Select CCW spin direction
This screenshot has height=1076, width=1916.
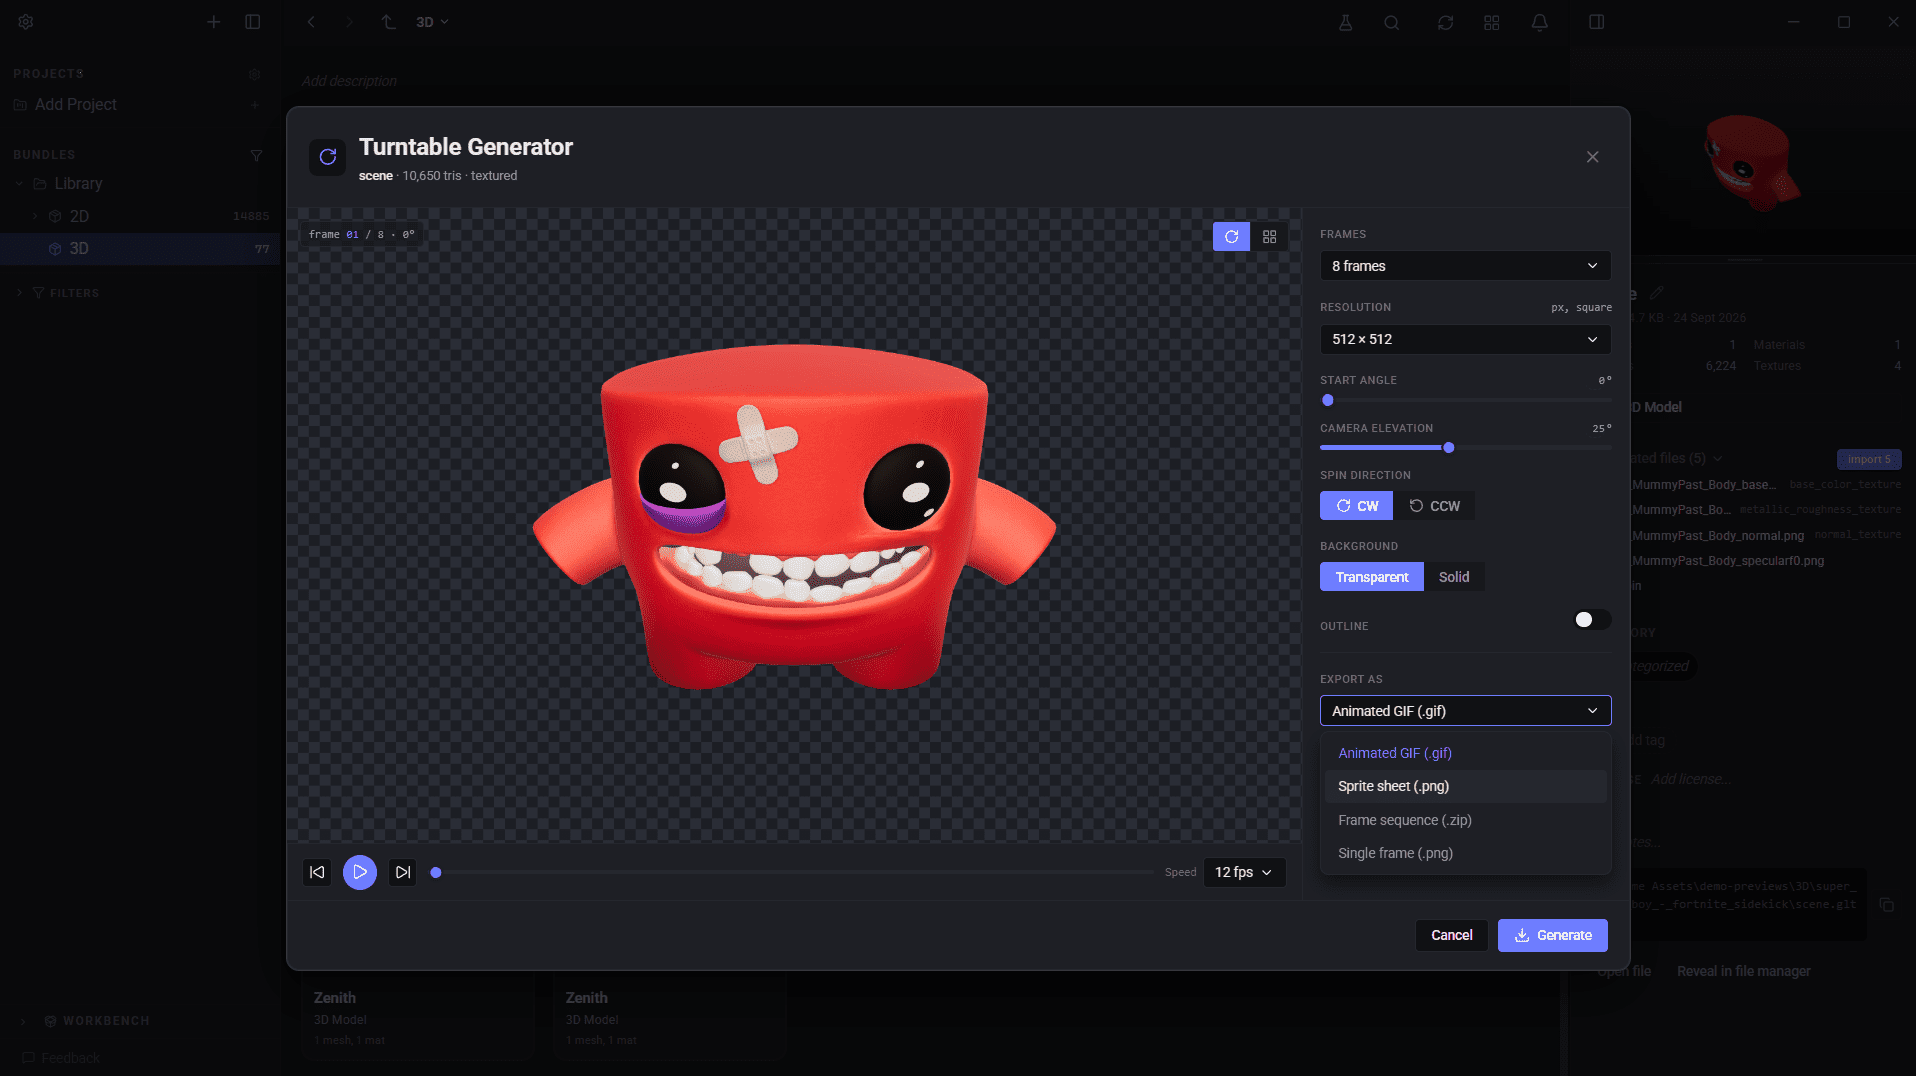tap(1434, 506)
